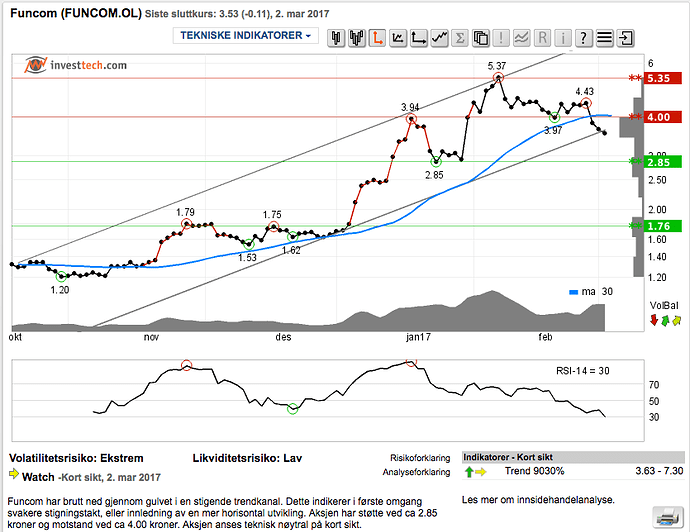The image size is (690, 532).
Task: Click the copy pages icon in toolbar
Action: (x=481, y=38)
